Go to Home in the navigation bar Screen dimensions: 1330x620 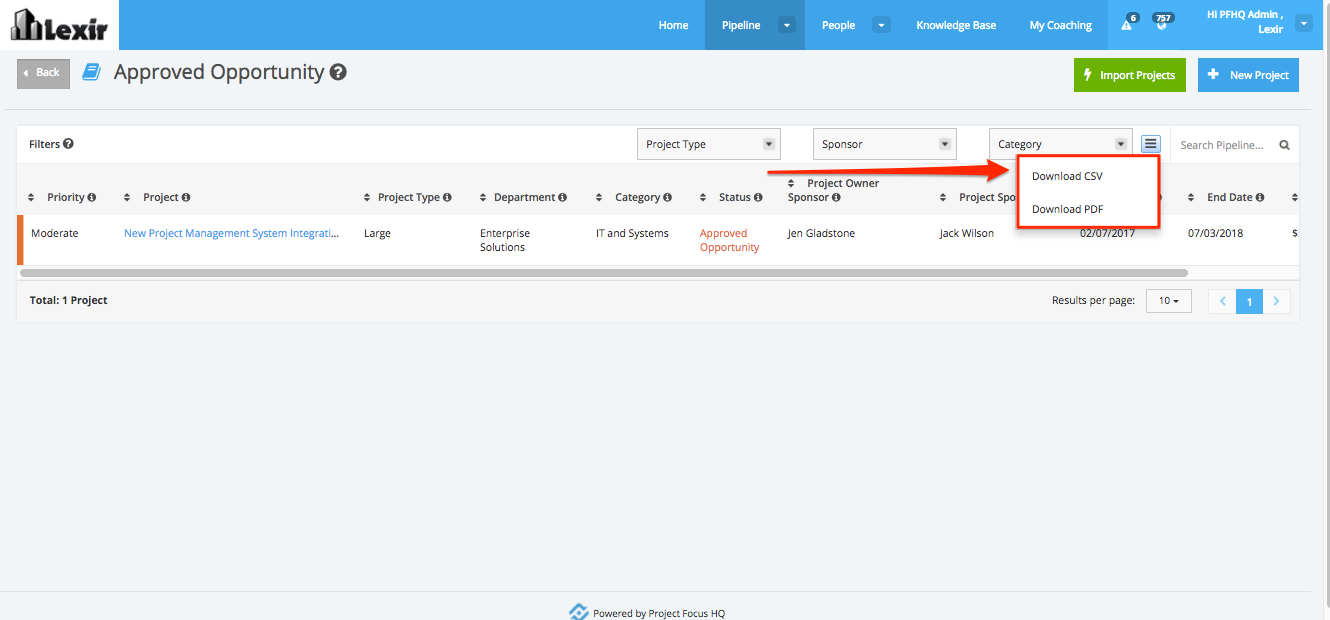click(673, 25)
